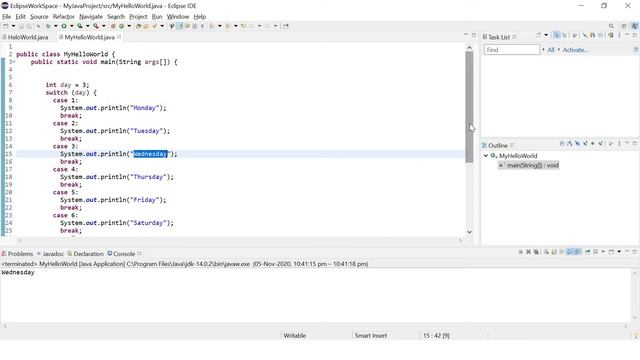This screenshot has height=360, width=640.
Task: Click Remove Launch X icon in console
Action: [x=529, y=252]
